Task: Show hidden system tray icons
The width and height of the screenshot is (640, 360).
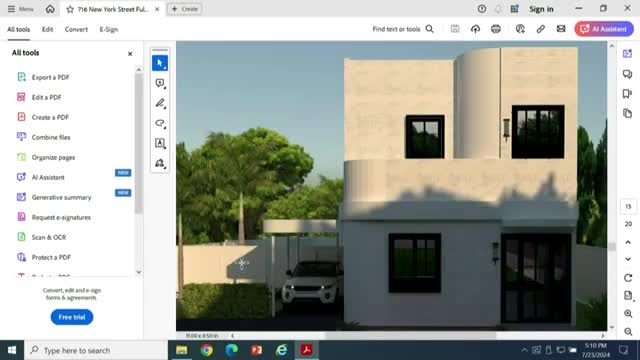Action: pyautogui.click(x=524, y=350)
